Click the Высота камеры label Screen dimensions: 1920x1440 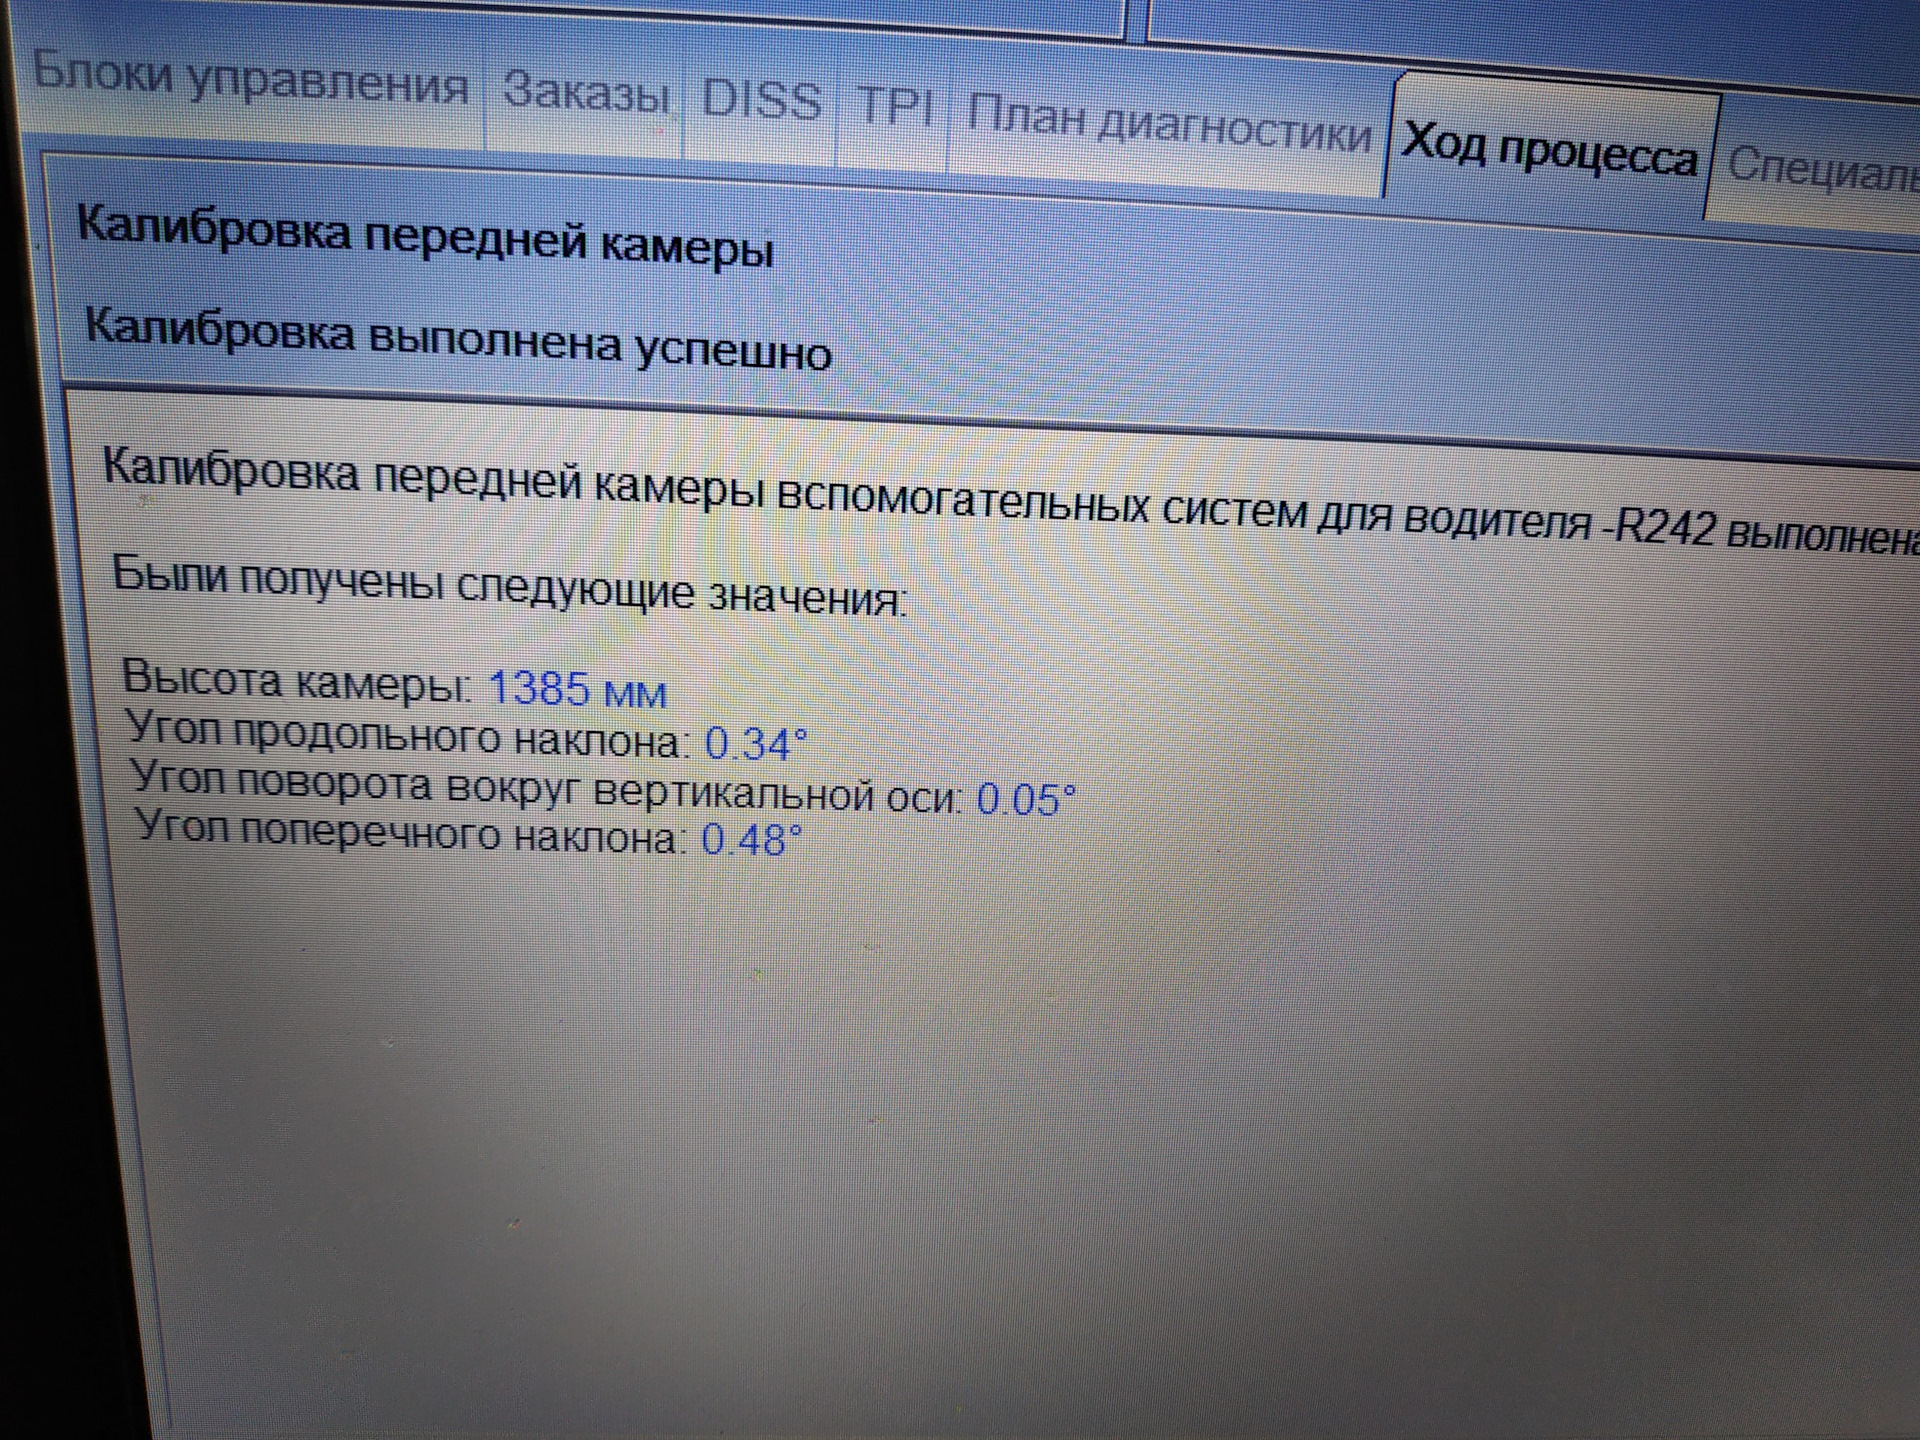298,682
